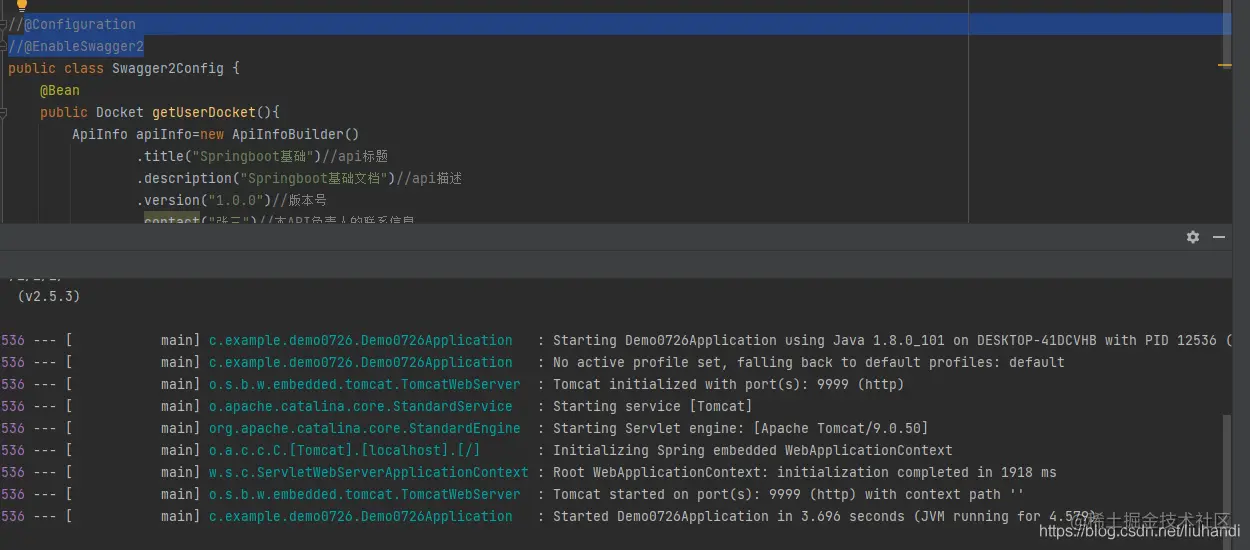Click the 'No active profile set' log message
1250x550 pixels.
pos(808,362)
